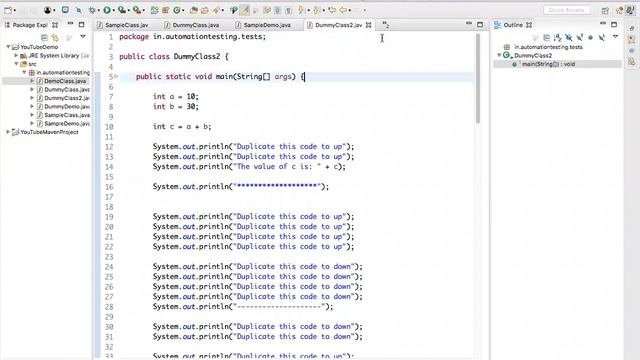
Task: Select main(String[]) : void in Outline
Action: pyautogui.click(x=548, y=64)
